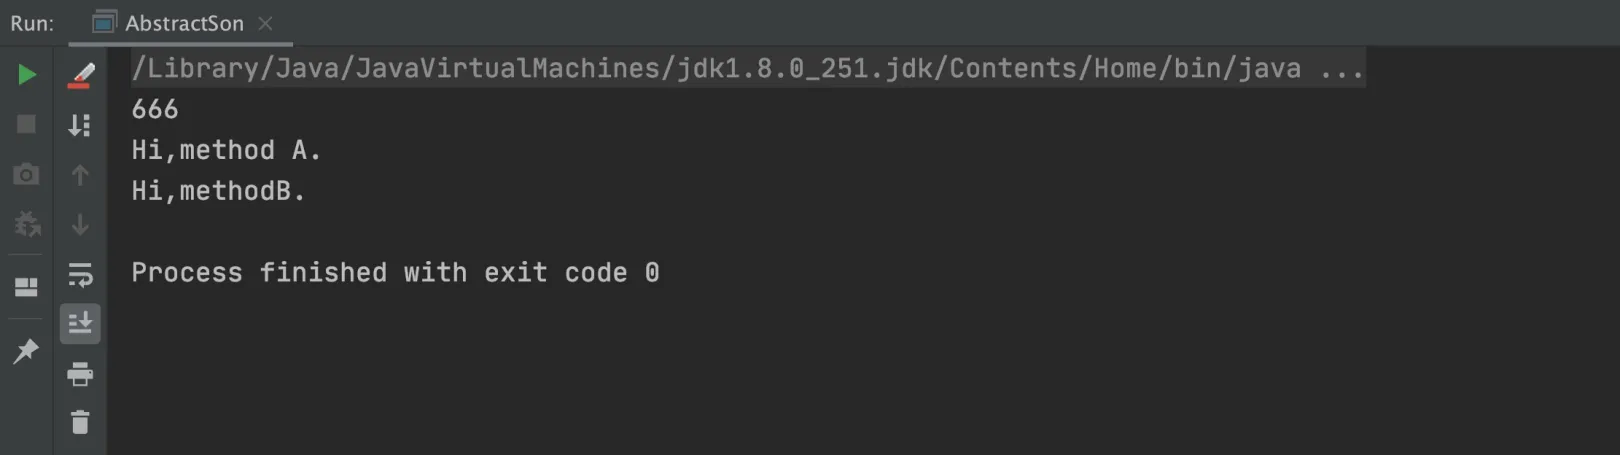1620x455 pixels.
Task: Clear all console output with trash icon
Action: (x=80, y=422)
